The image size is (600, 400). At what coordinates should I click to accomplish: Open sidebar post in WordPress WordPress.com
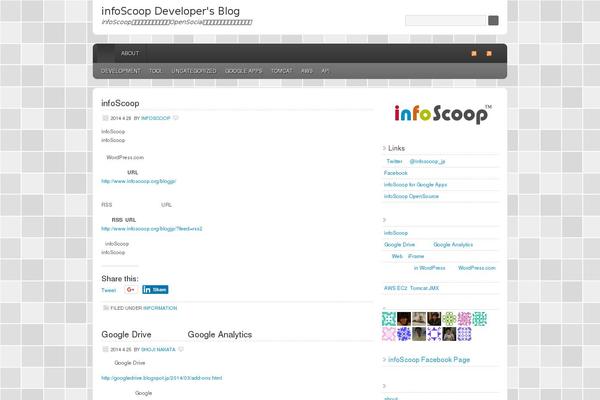(455, 268)
